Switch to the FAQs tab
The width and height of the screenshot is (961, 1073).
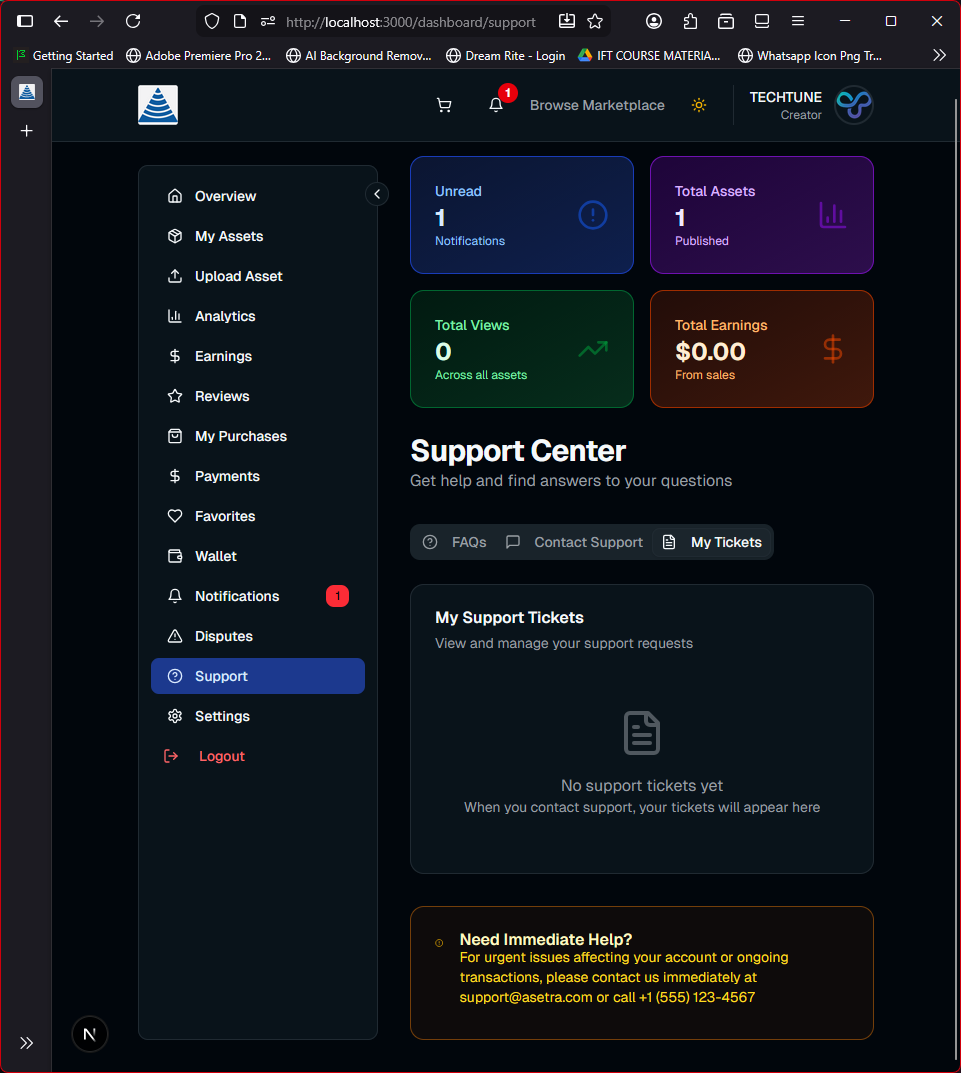pos(455,542)
